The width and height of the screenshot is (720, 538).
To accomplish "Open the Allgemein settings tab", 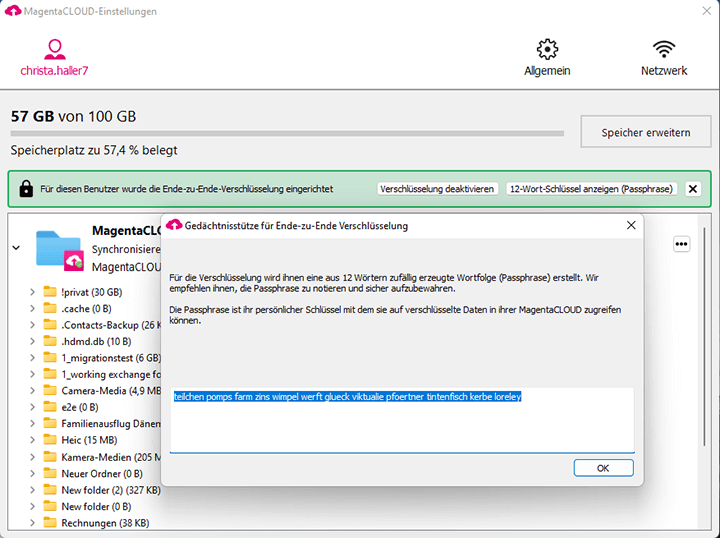I will tap(547, 58).
